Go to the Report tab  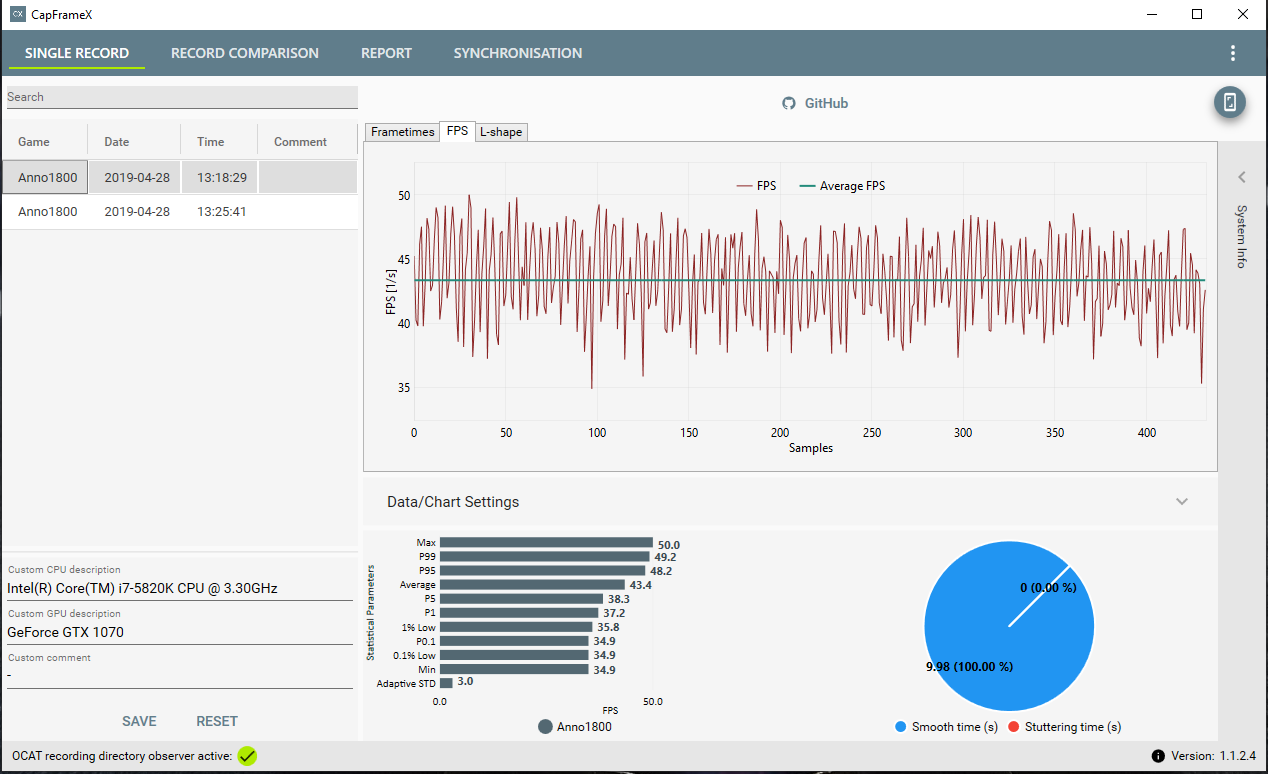(x=386, y=53)
